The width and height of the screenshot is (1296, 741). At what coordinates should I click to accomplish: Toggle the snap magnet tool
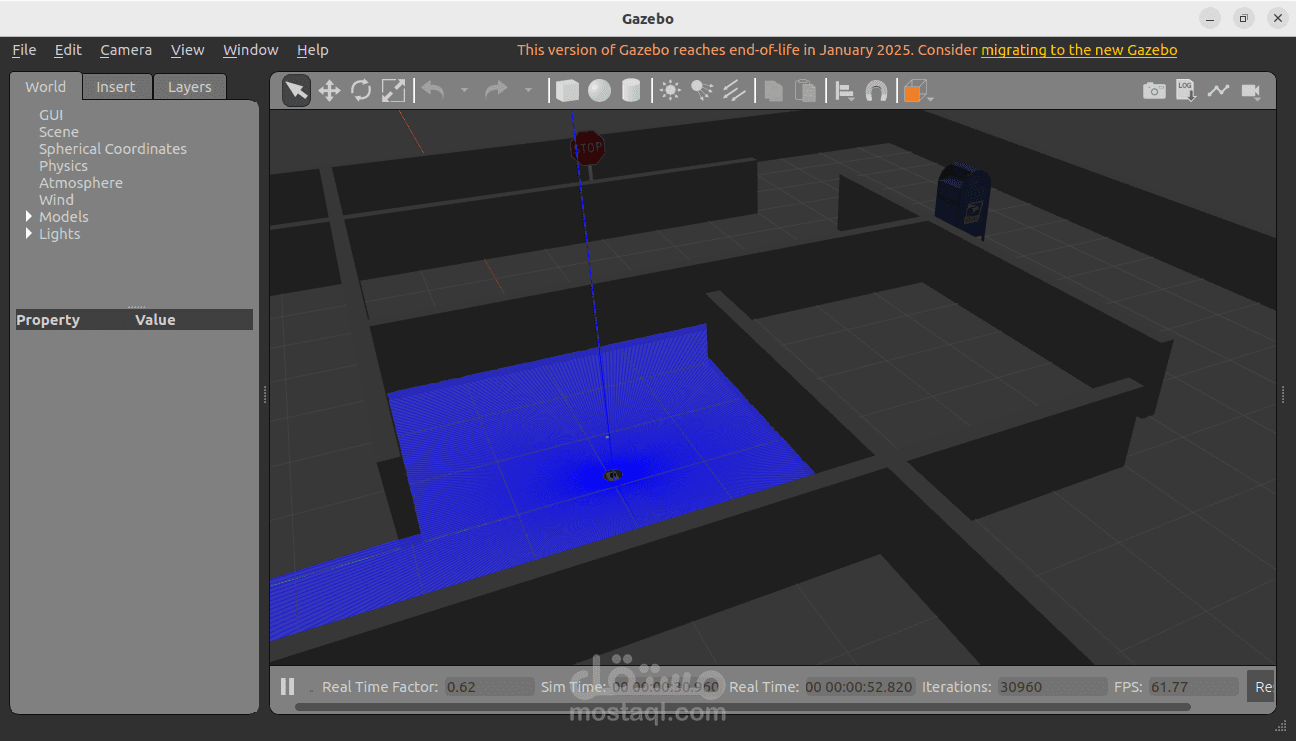(876, 91)
